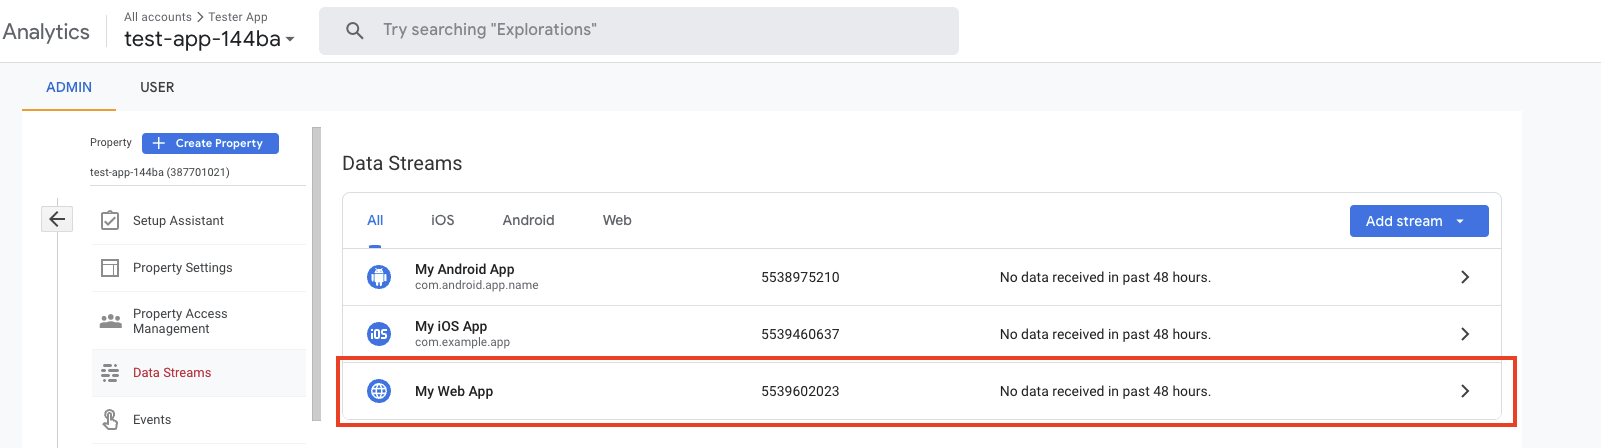
Task: Click the back arrow collapse button
Action: click(57, 219)
